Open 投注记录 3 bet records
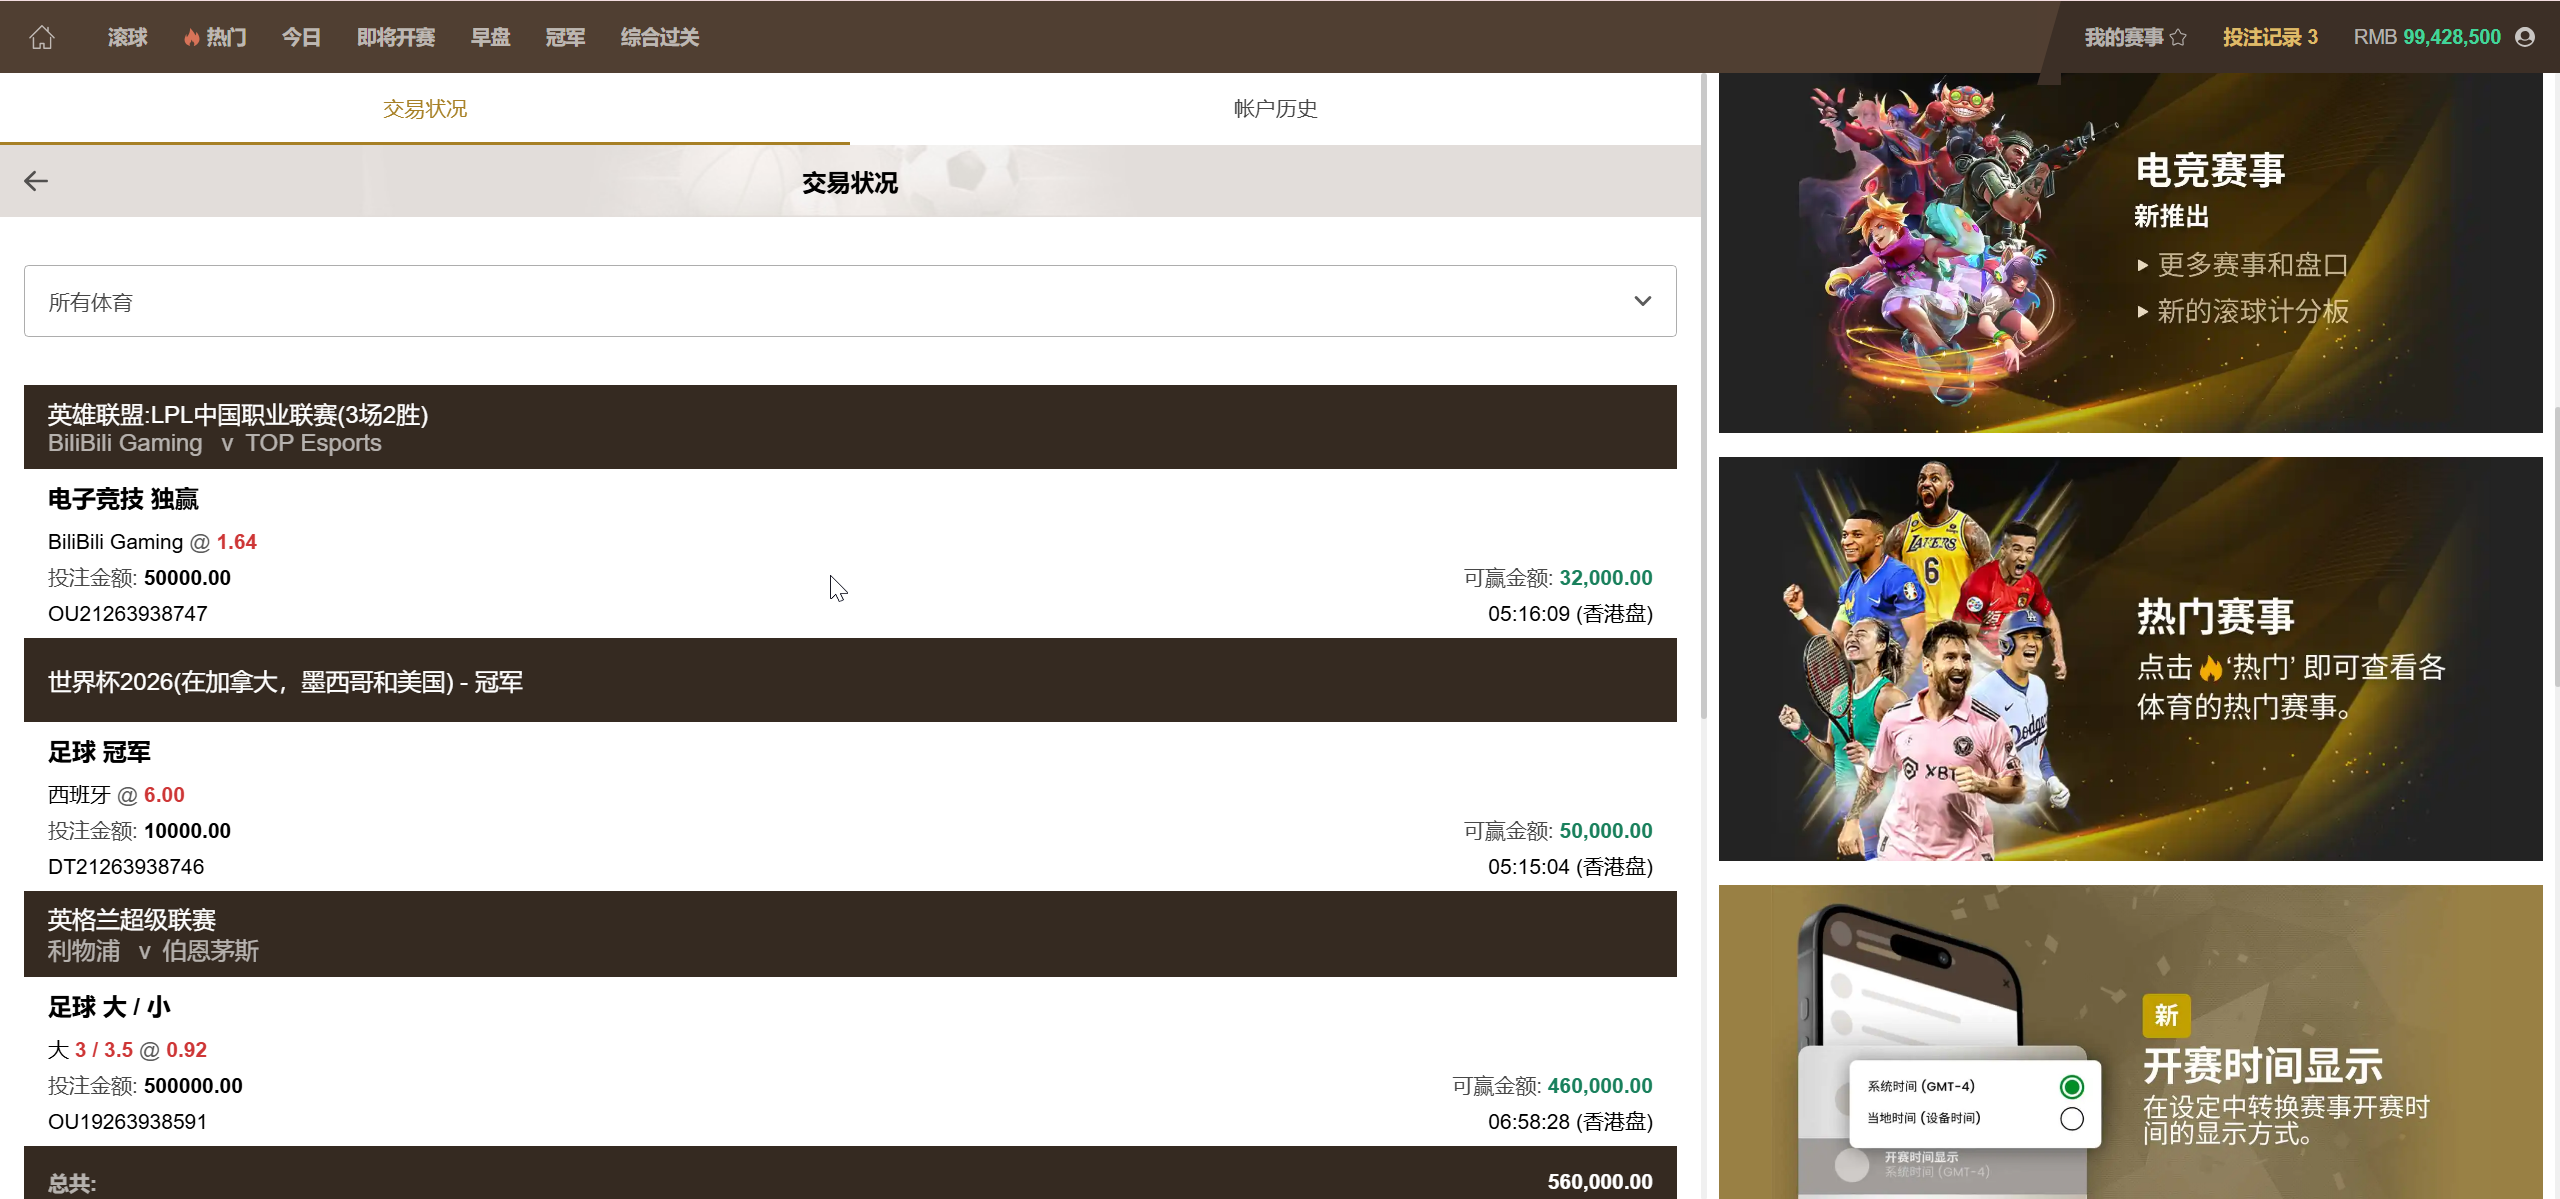Viewport: 2560px width, 1199px height. tap(2269, 36)
